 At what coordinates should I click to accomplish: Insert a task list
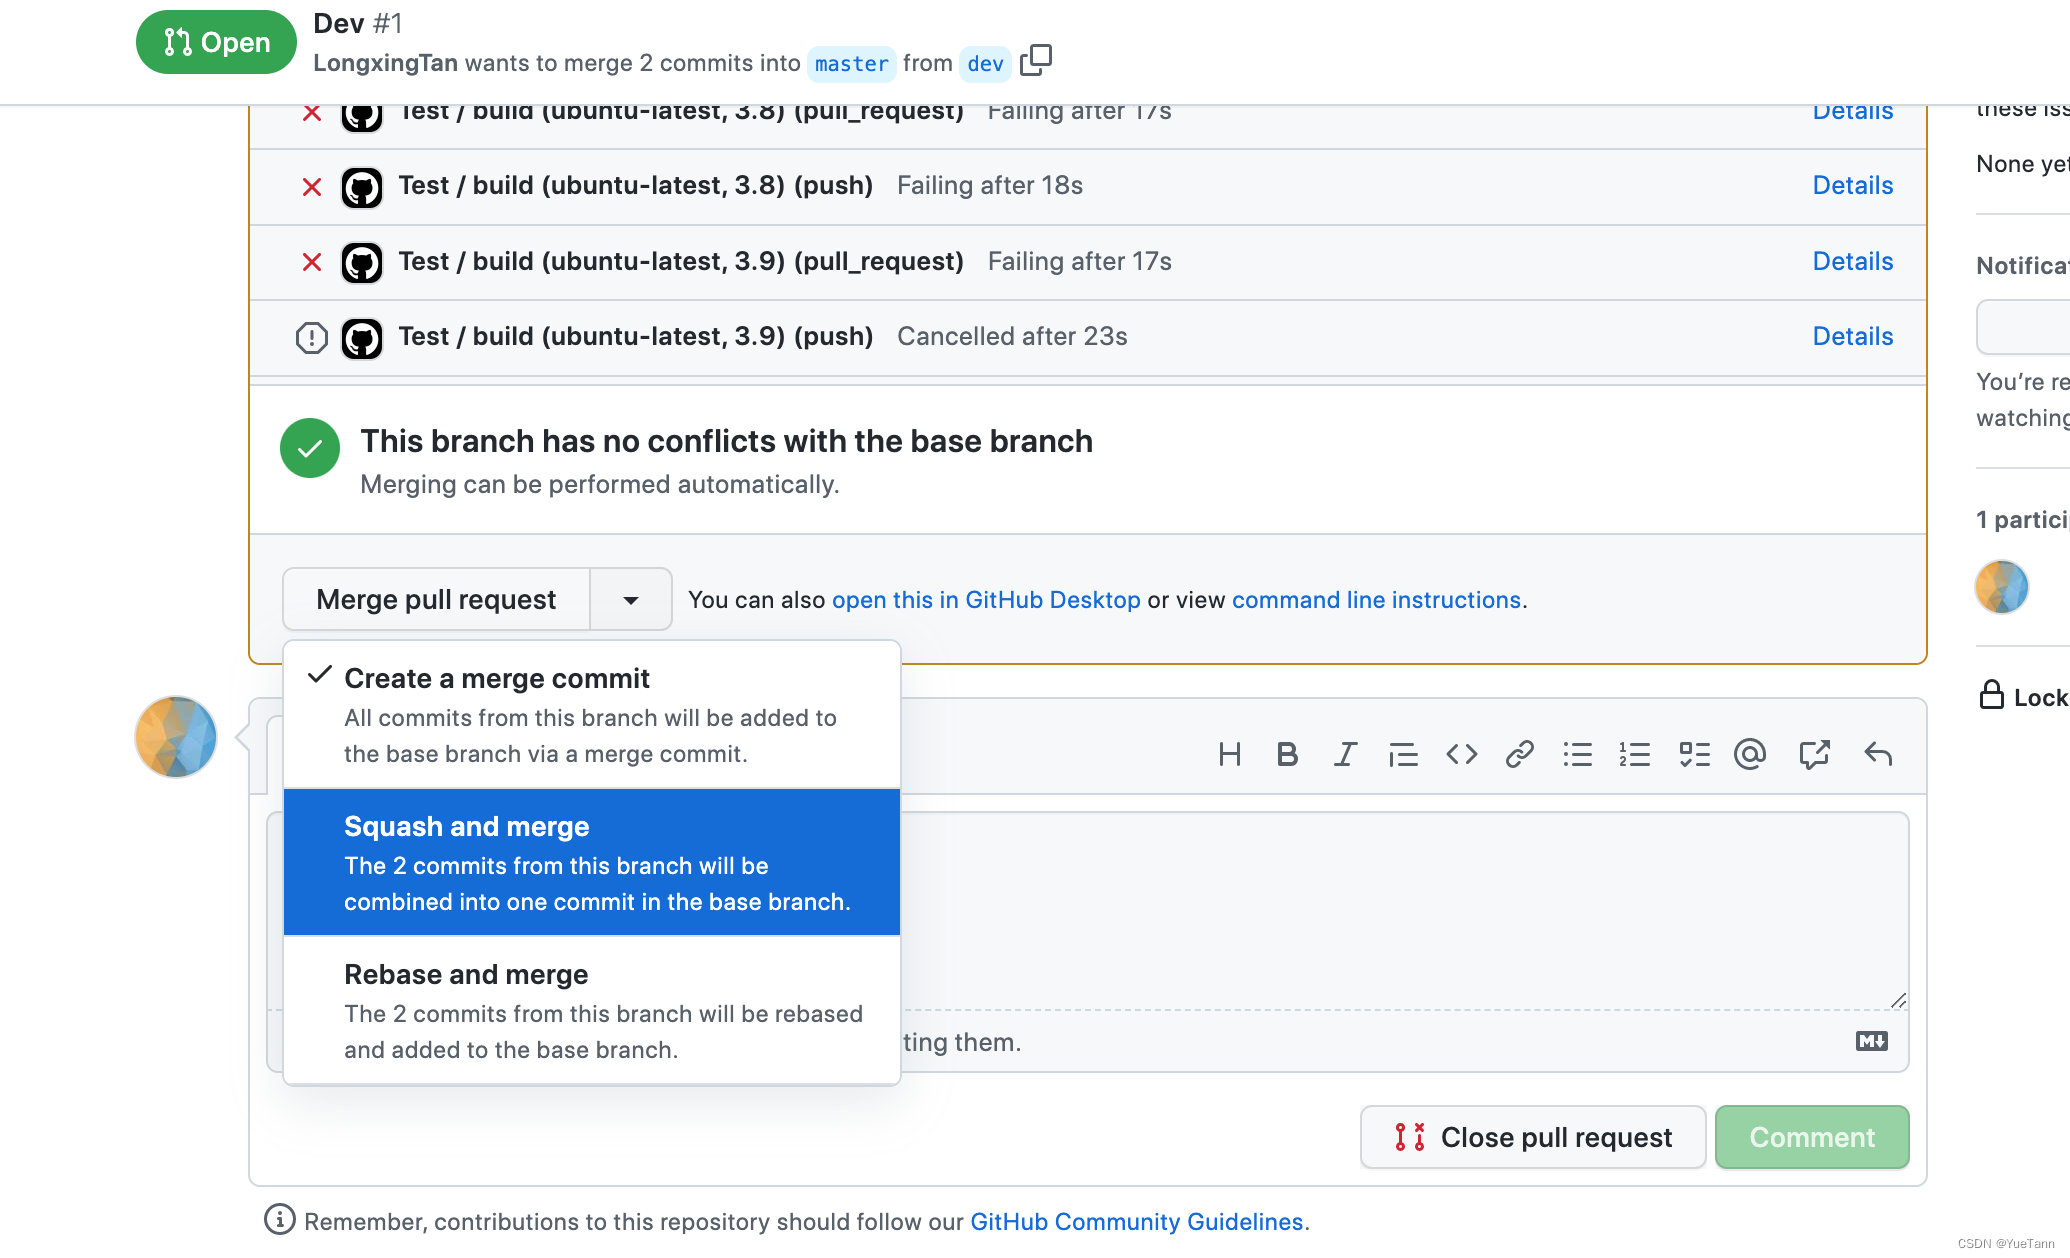[1694, 754]
